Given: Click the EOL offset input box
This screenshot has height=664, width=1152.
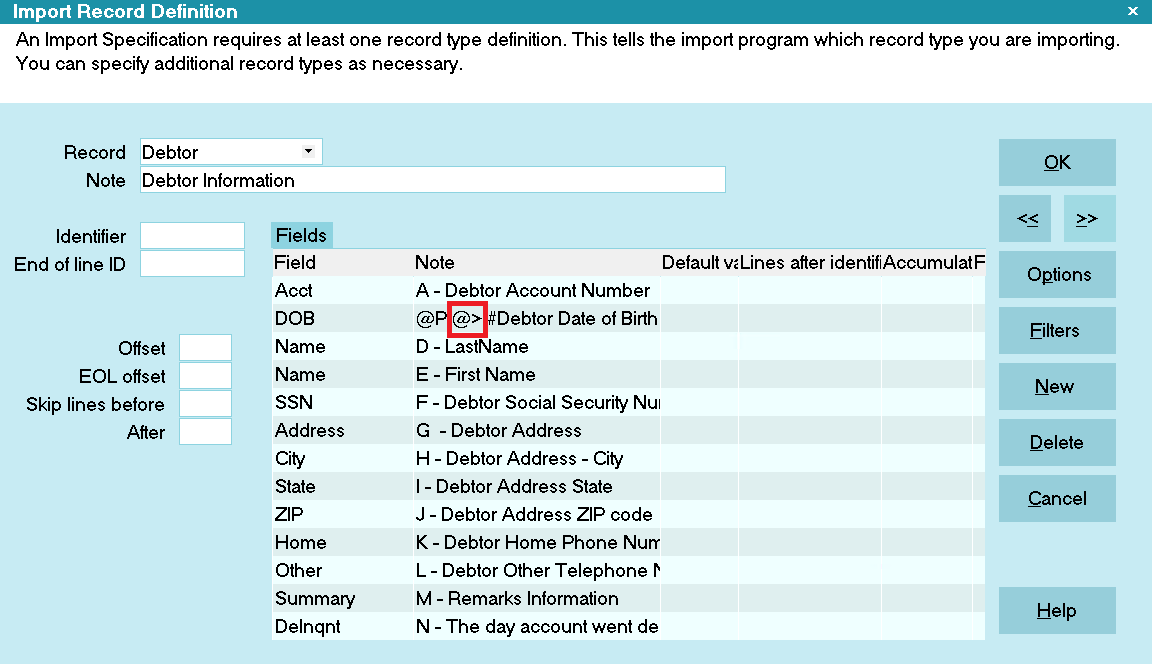Looking at the screenshot, I should coord(206,375).
